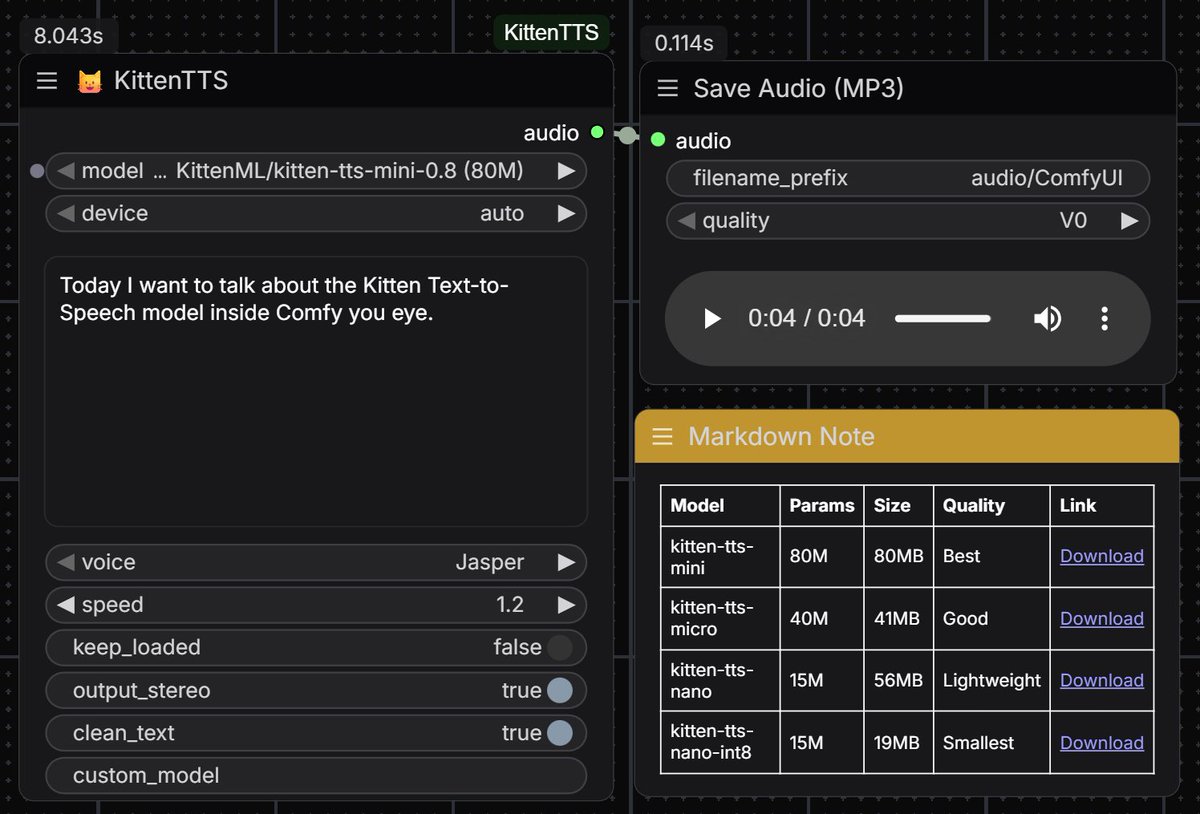This screenshot has width=1200, height=814.
Task: Click the 0.114s execution time badge
Action: coord(684,44)
